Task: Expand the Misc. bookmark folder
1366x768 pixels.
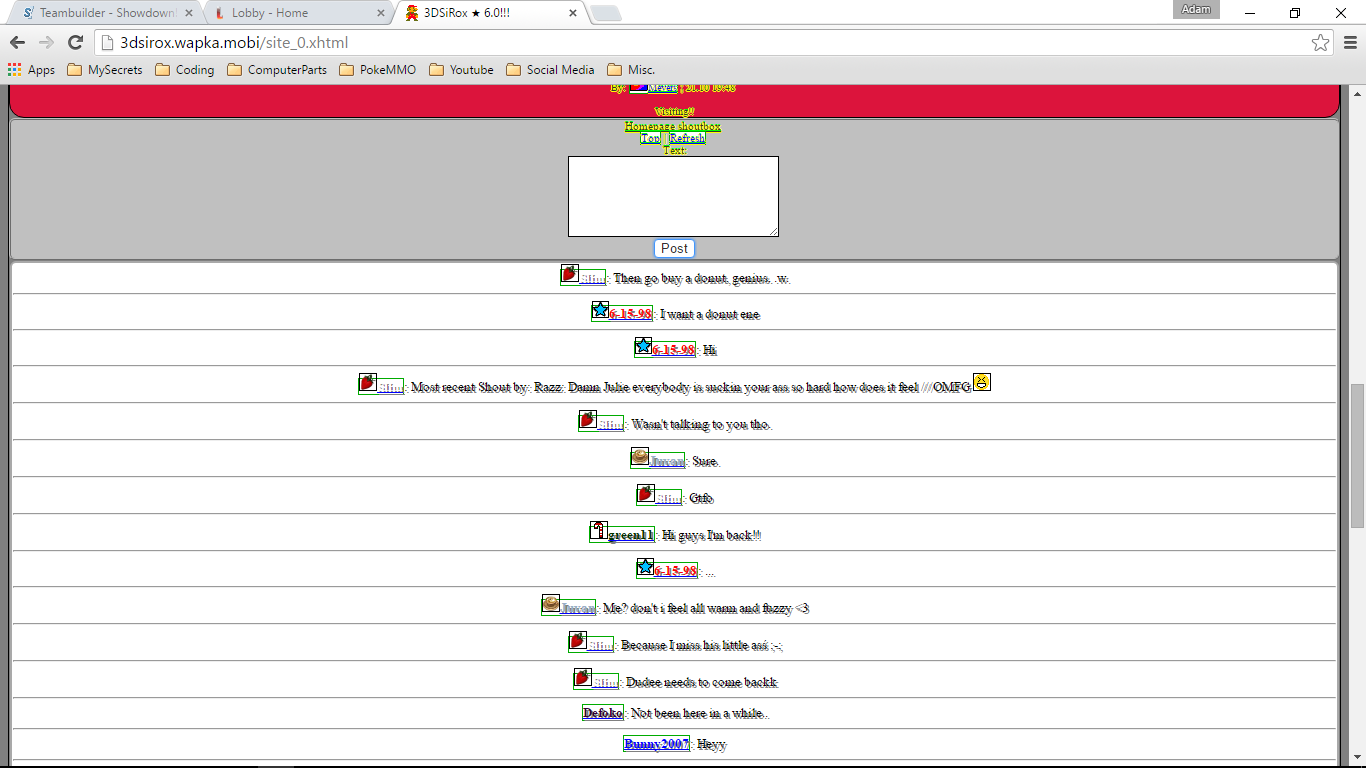Action: click(x=631, y=70)
